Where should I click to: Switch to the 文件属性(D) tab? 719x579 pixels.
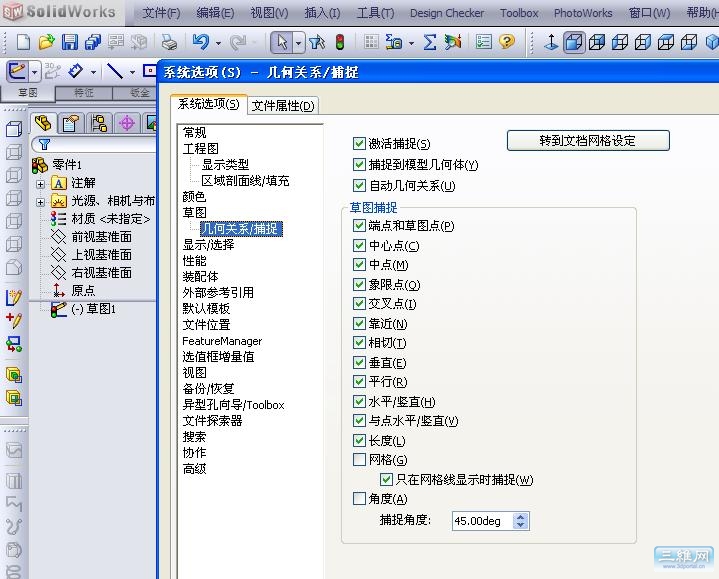coord(283,106)
